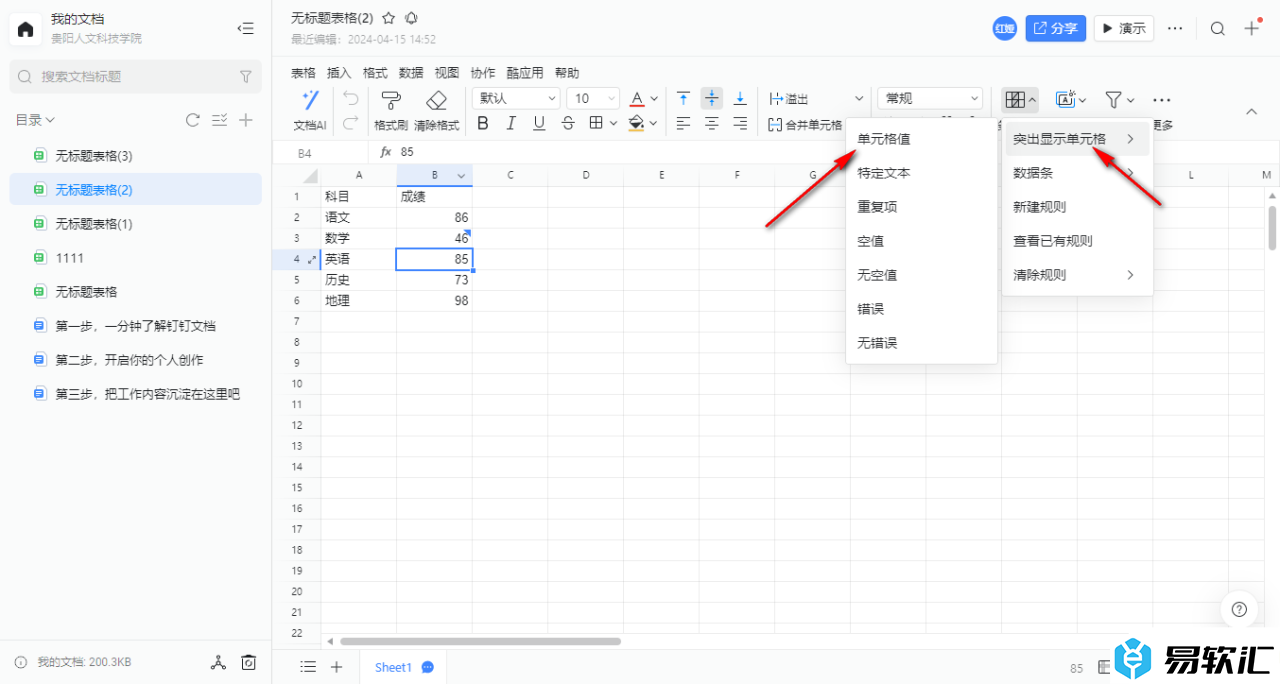Open 第一步，一分钟了解钉钉文档
Viewport: 1280px width, 684px height.
(x=136, y=325)
